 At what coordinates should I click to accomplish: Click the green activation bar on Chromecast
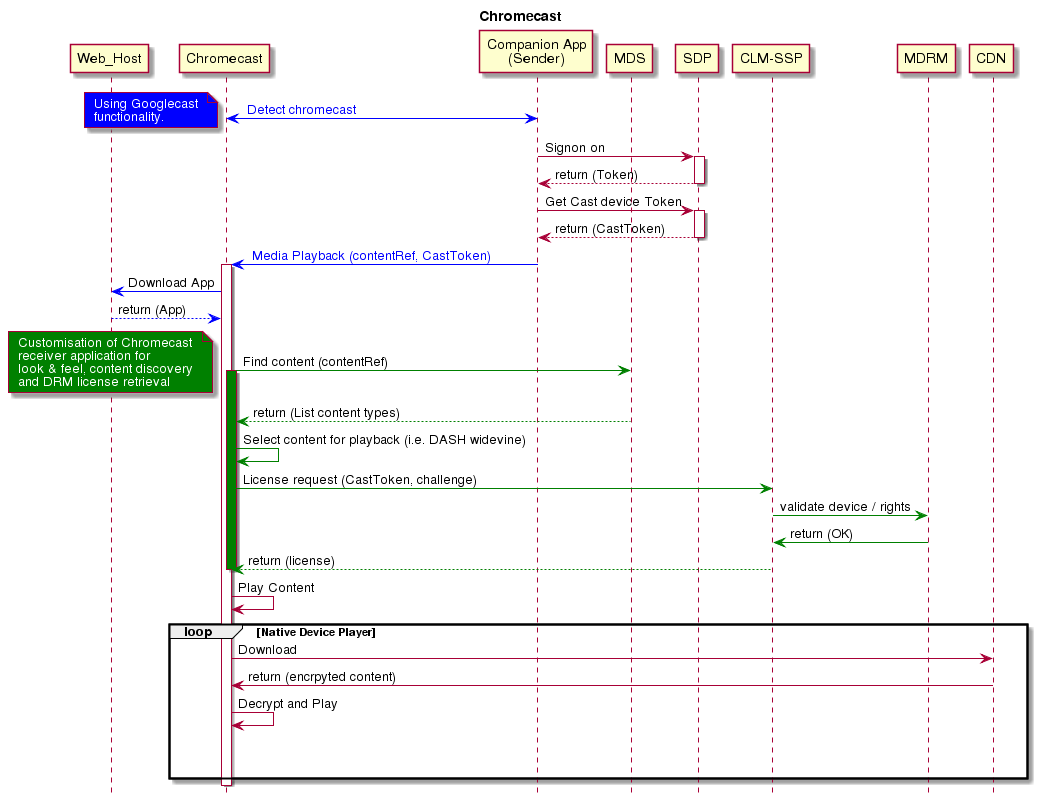[231, 469]
